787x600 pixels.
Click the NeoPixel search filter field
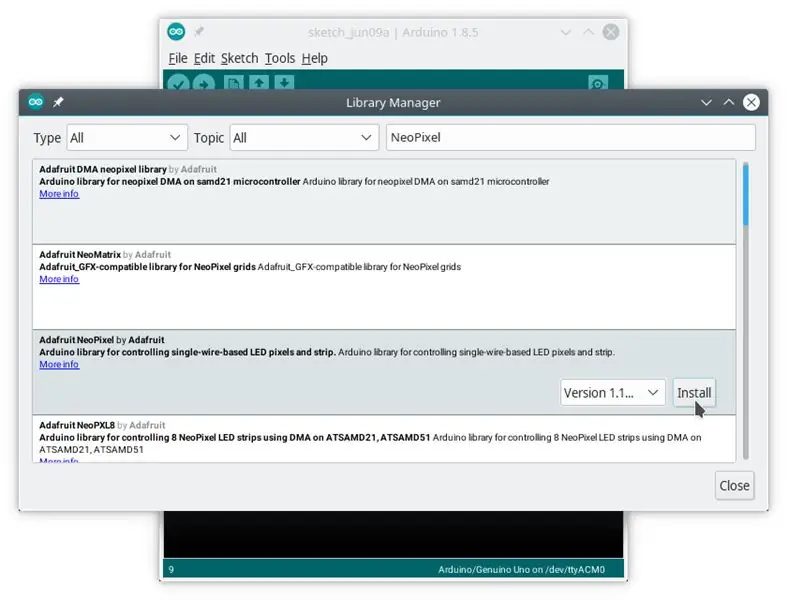pos(571,138)
